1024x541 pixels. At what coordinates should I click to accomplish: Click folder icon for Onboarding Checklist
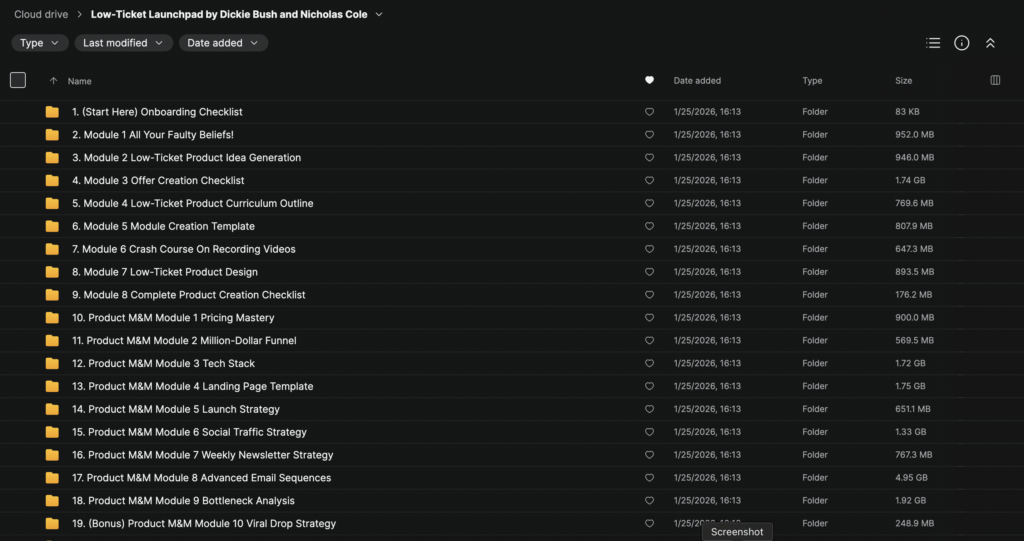point(52,112)
